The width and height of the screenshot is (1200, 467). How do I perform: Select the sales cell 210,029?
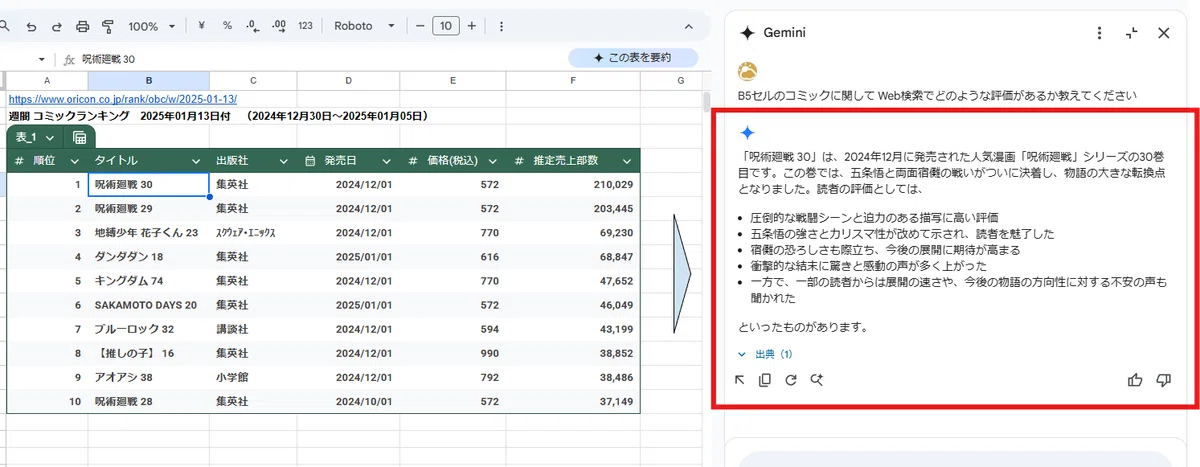(x=573, y=185)
